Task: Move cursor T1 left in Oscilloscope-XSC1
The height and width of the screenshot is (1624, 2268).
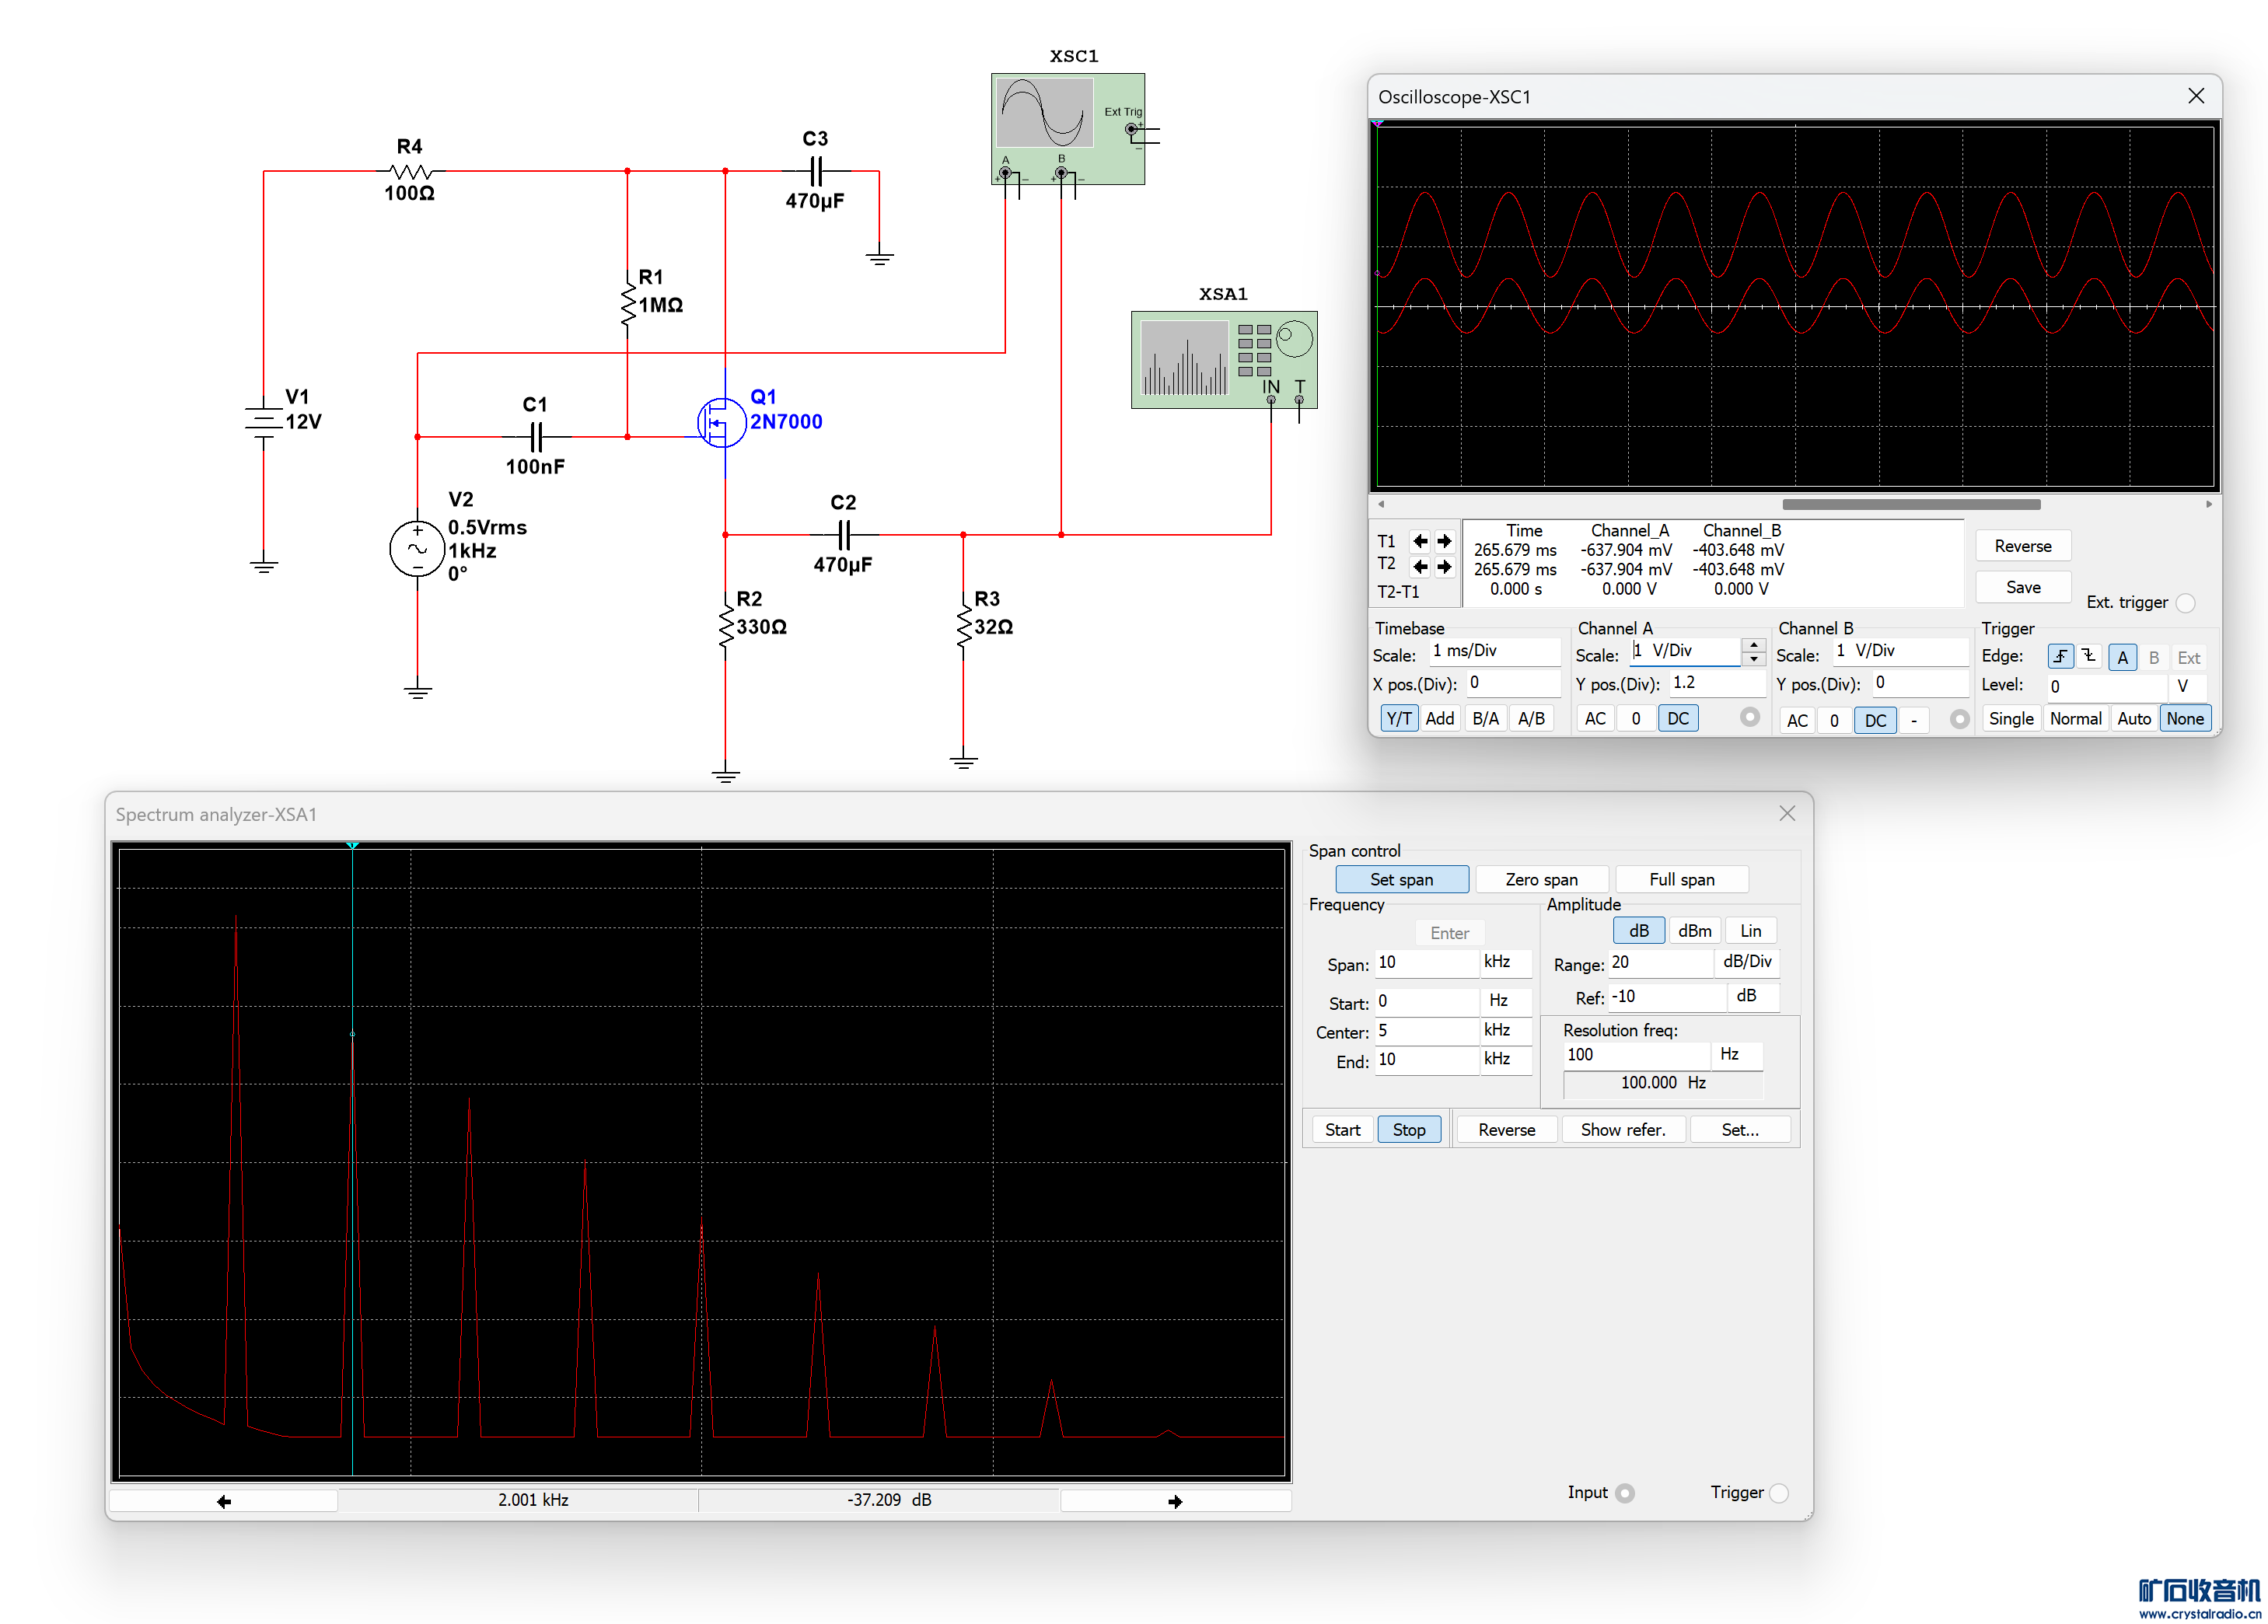Action: pyautogui.click(x=1420, y=541)
